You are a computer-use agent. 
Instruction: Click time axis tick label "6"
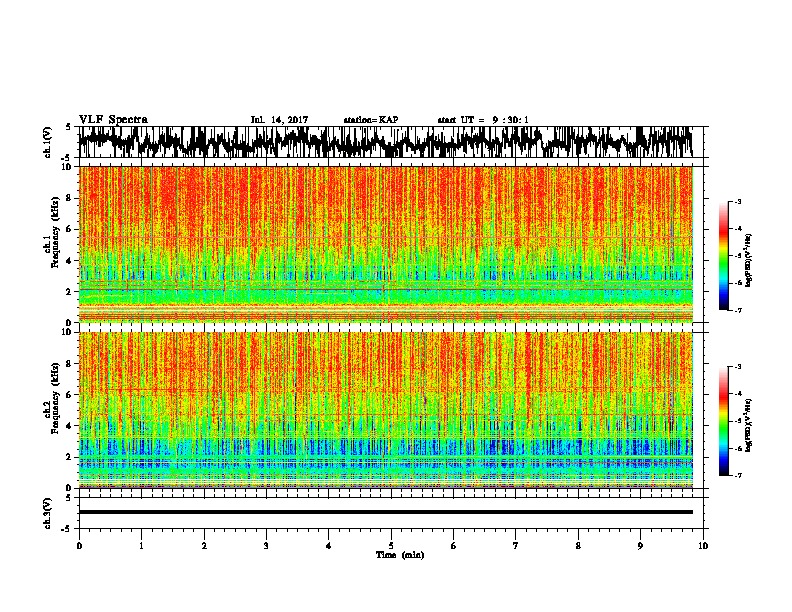click(x=454, y=546)
